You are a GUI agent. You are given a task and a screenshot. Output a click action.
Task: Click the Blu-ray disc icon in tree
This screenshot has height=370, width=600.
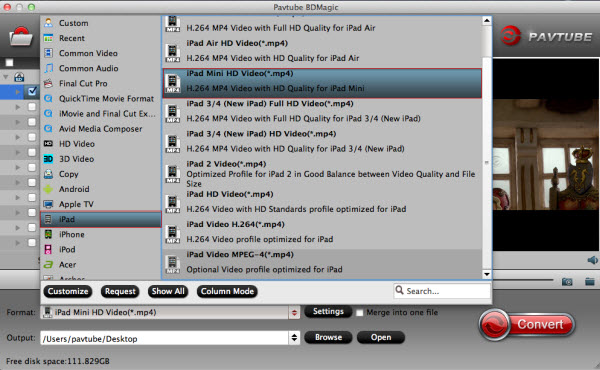19,77
